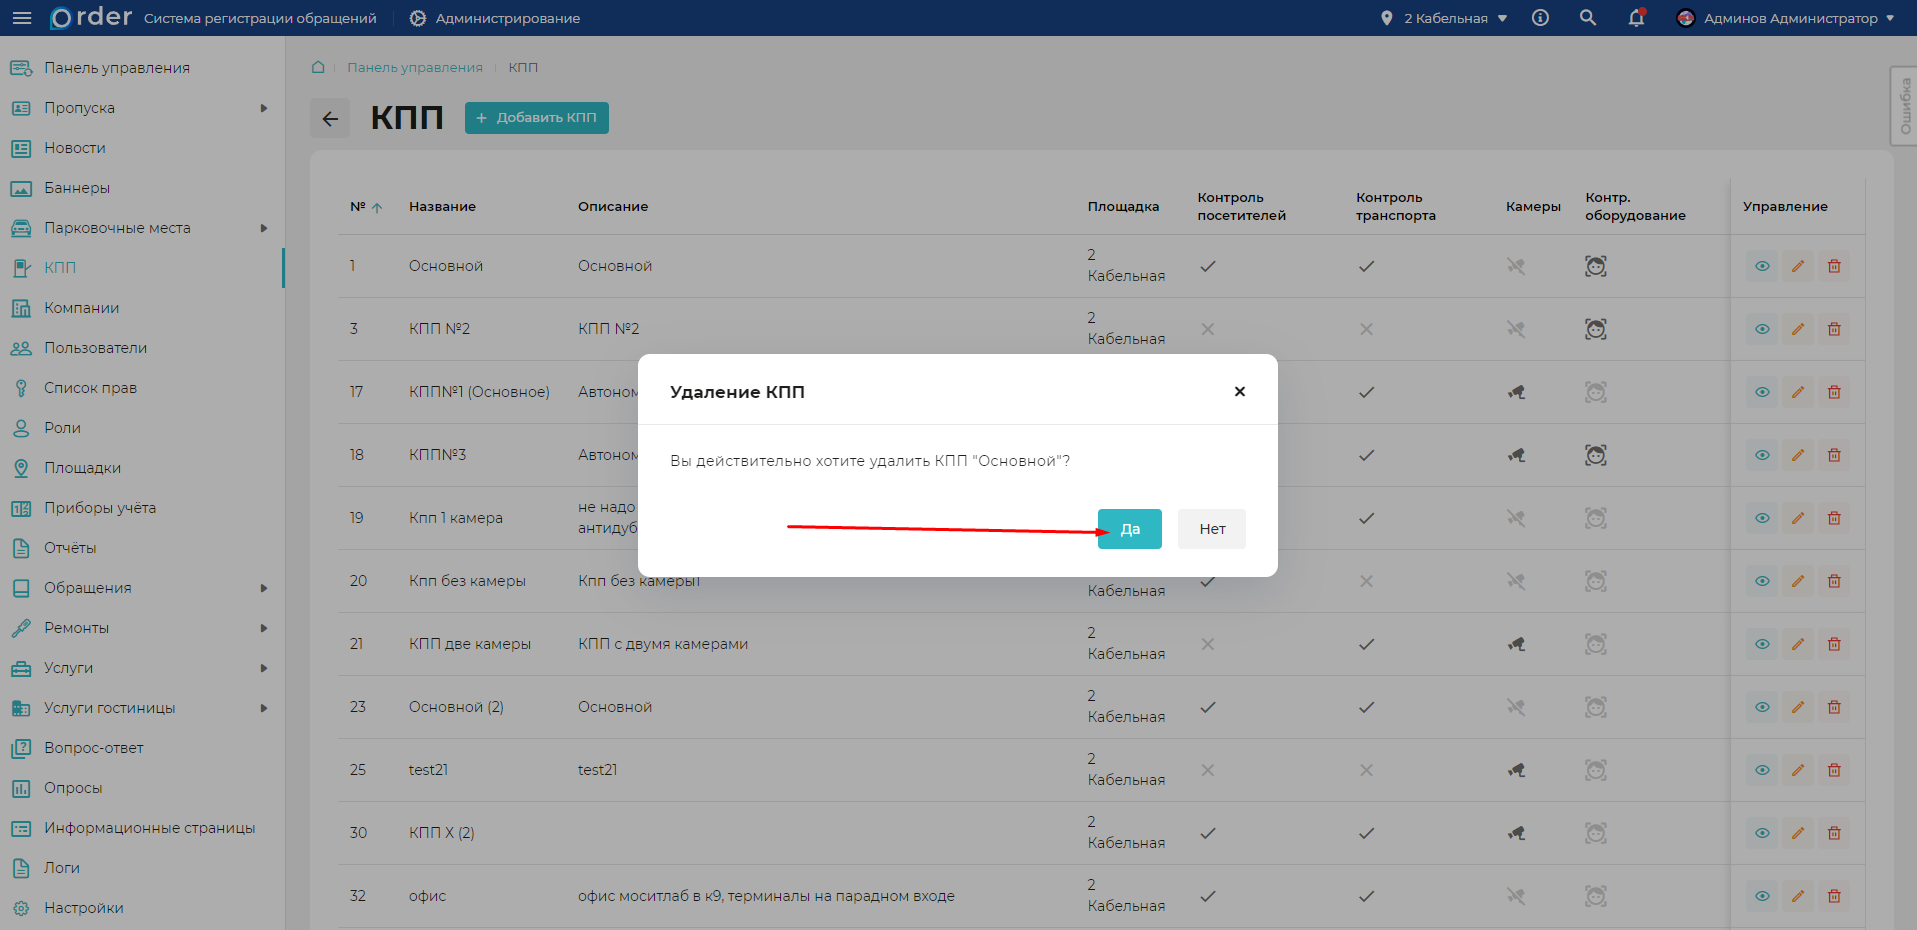View the Основной row via eye icon

tap(1761, 266)
